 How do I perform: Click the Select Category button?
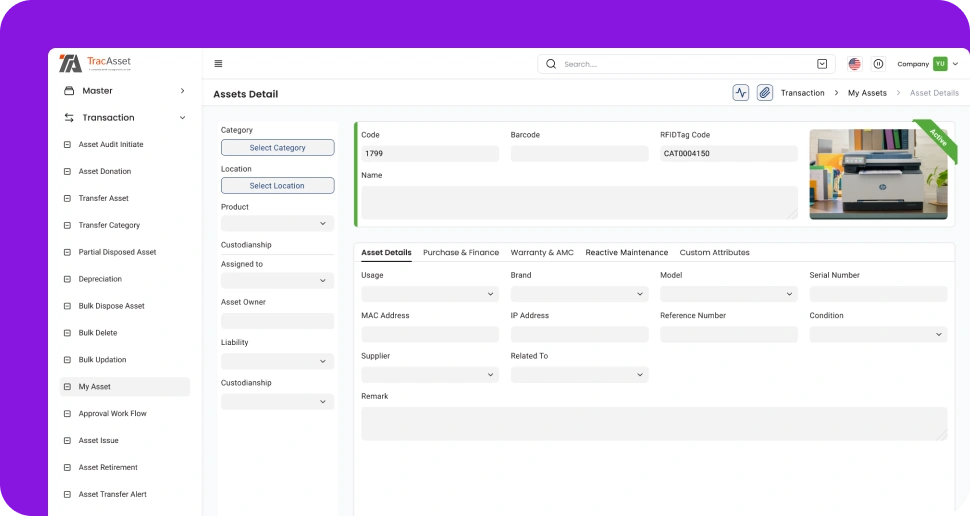coord(277,148)
